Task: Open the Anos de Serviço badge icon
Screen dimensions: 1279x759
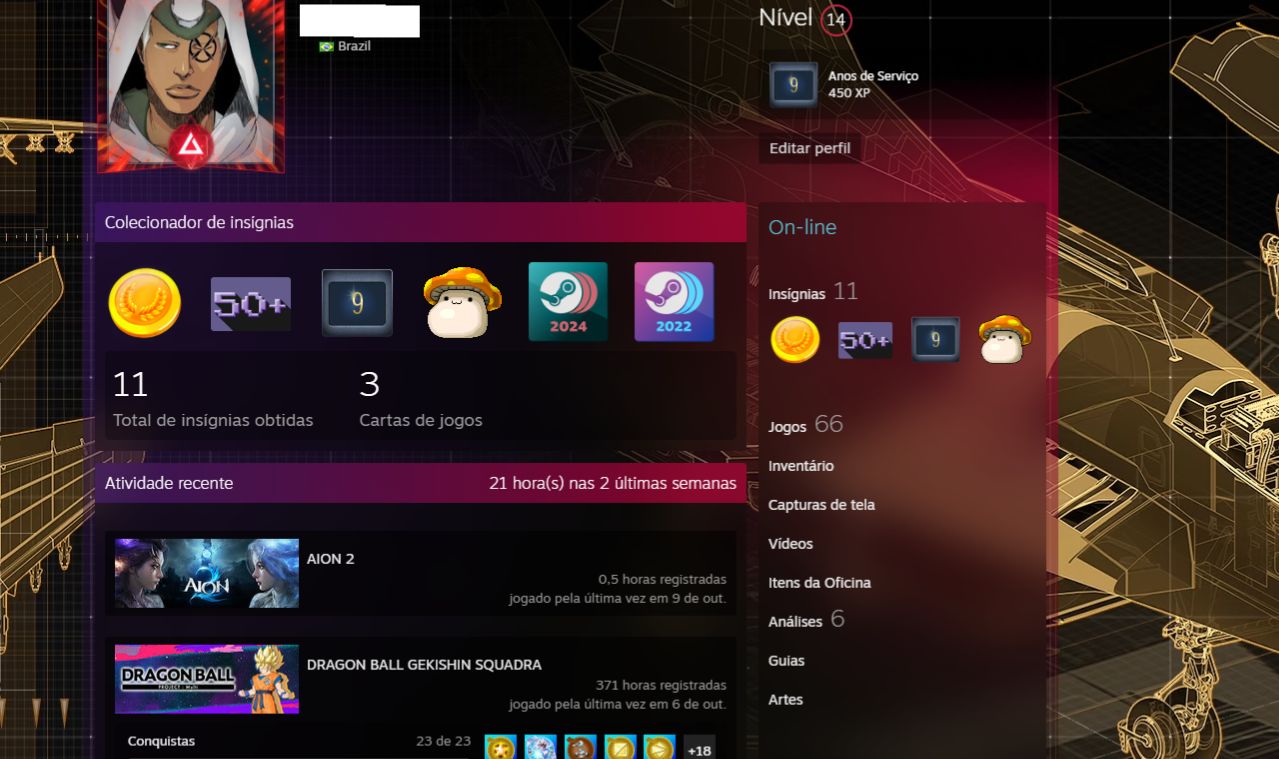Action: [793, 85]
